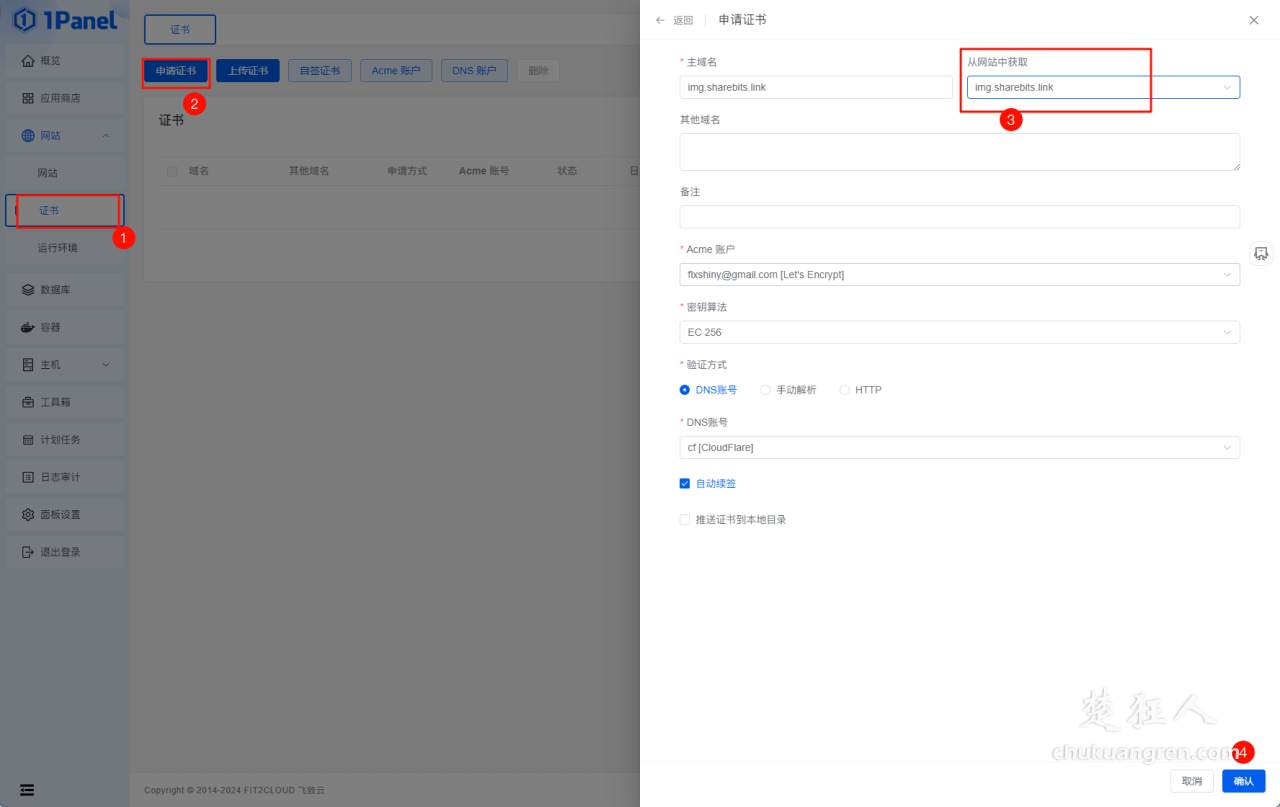This screenshot has height=807, width=1280.
Task: Click the 容器 containers sidebar icon
Action: tap(64, 327)
